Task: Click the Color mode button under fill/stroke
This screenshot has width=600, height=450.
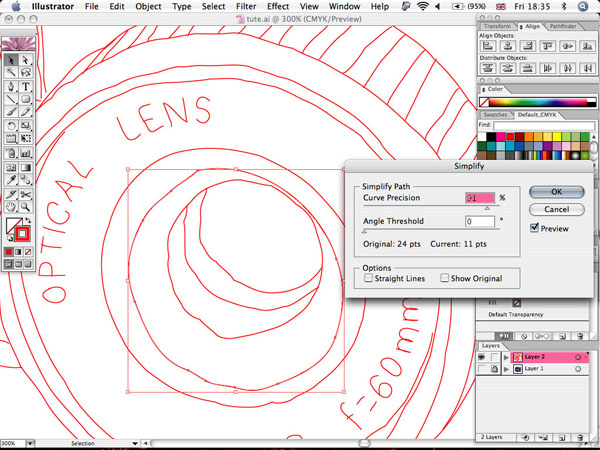Action: [9, 252]
